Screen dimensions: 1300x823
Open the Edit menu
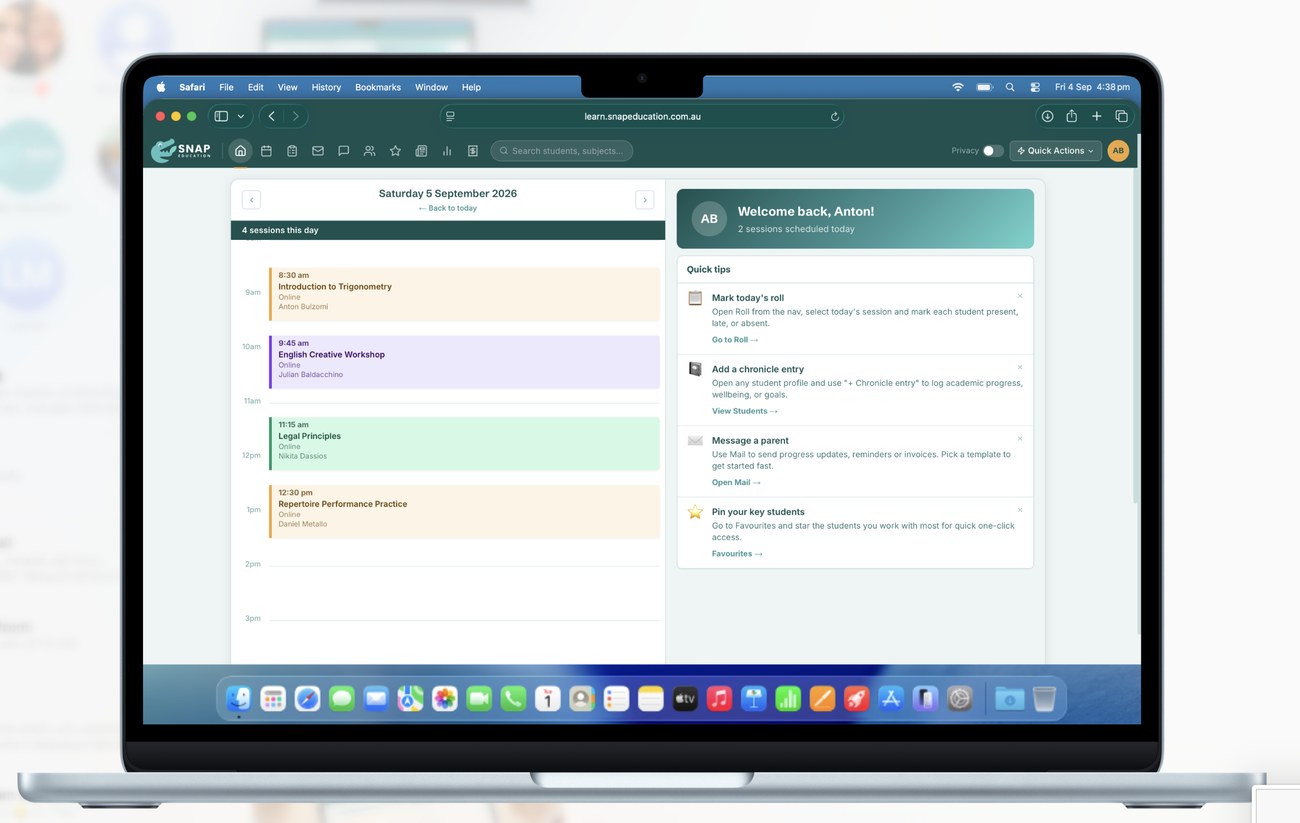pos(256,87)
